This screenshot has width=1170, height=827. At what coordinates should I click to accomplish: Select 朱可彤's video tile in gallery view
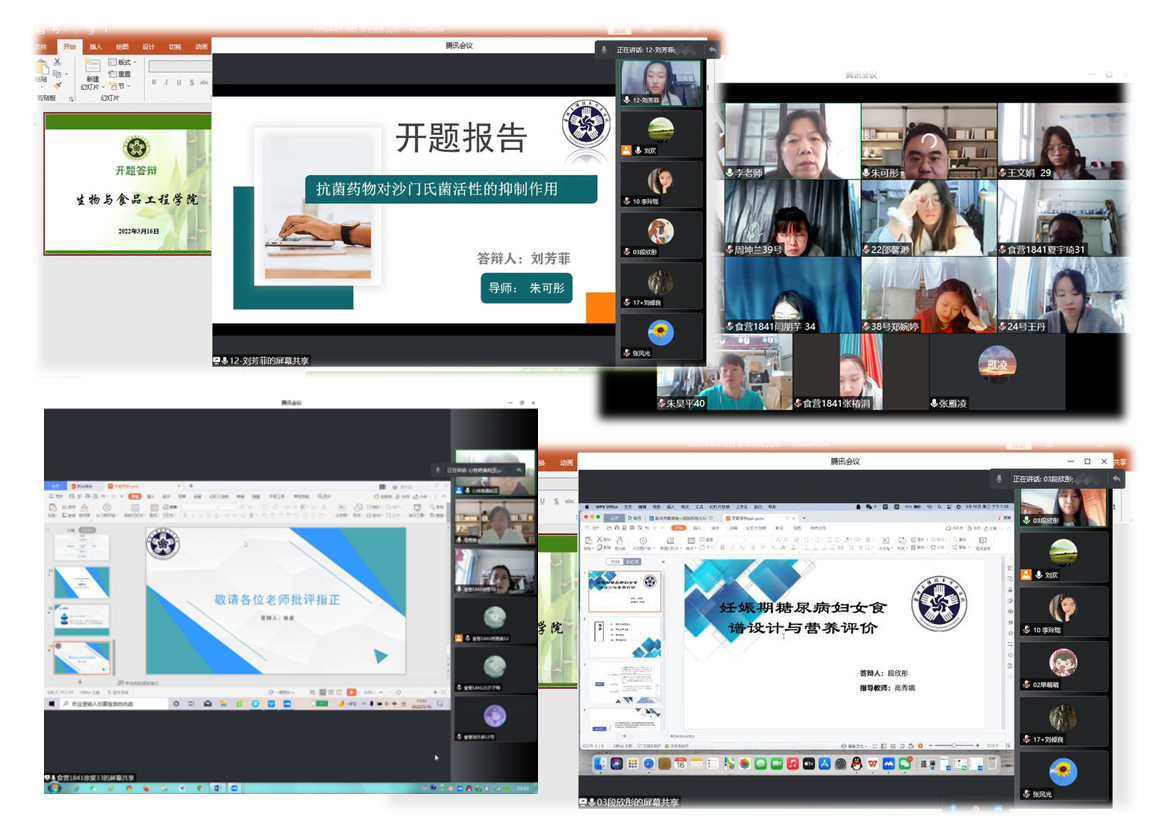pos(928,141)
